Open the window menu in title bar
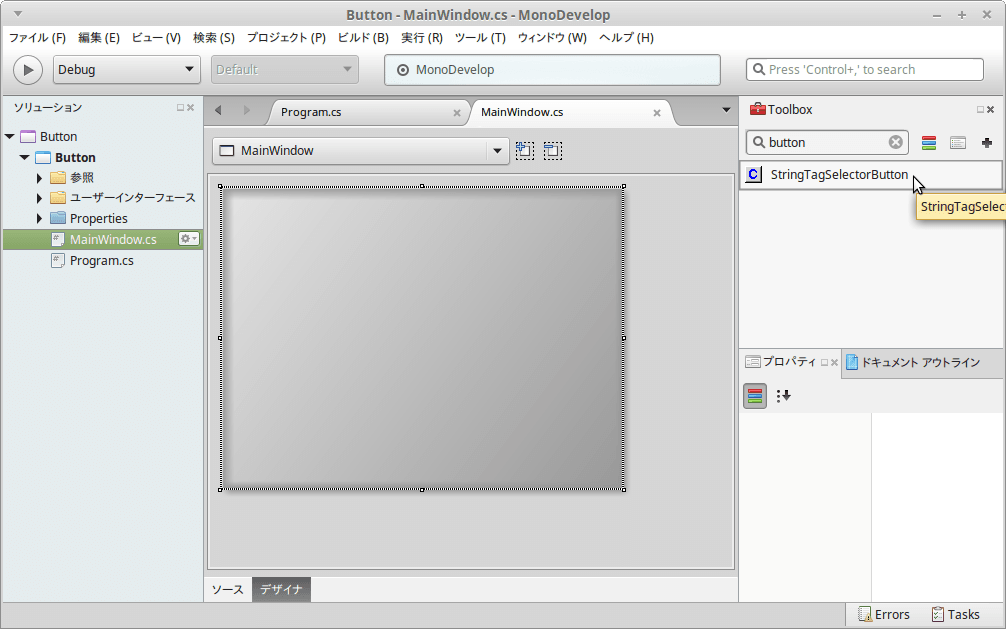This screenshot has width=1006, height=629. tap(18, 13)
